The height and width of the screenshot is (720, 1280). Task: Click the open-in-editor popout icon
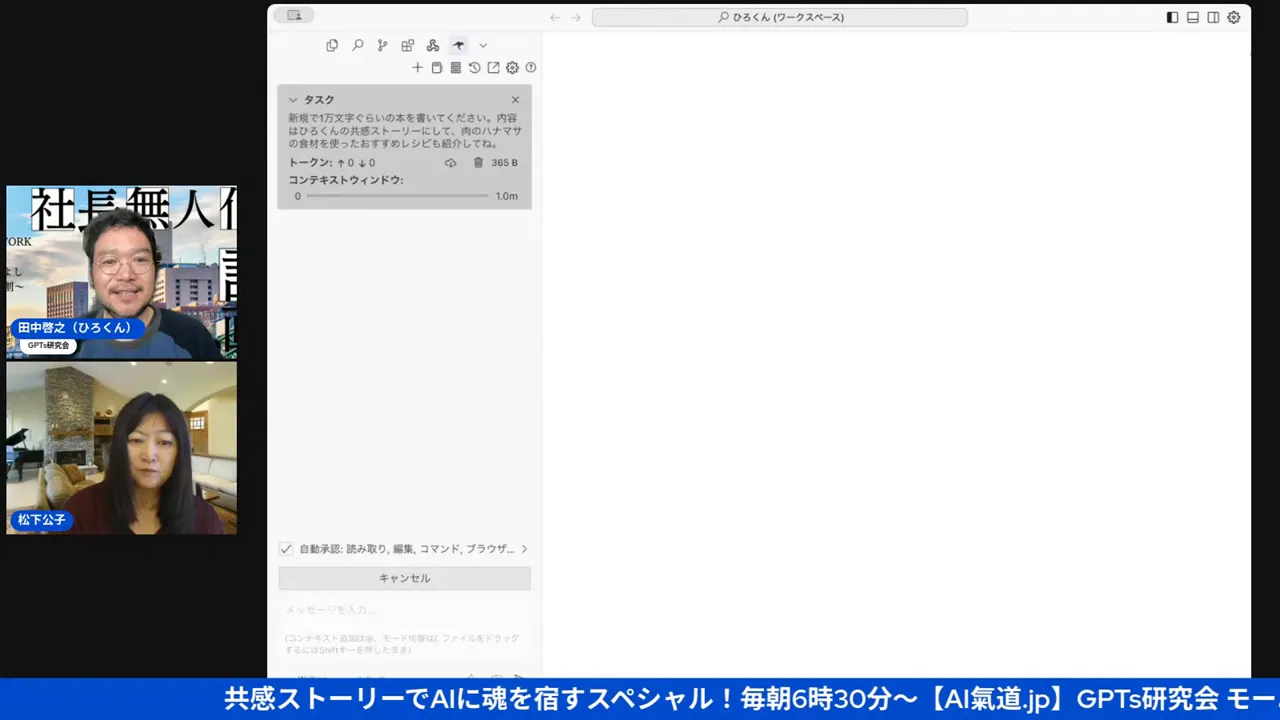(x=493, y=68)
